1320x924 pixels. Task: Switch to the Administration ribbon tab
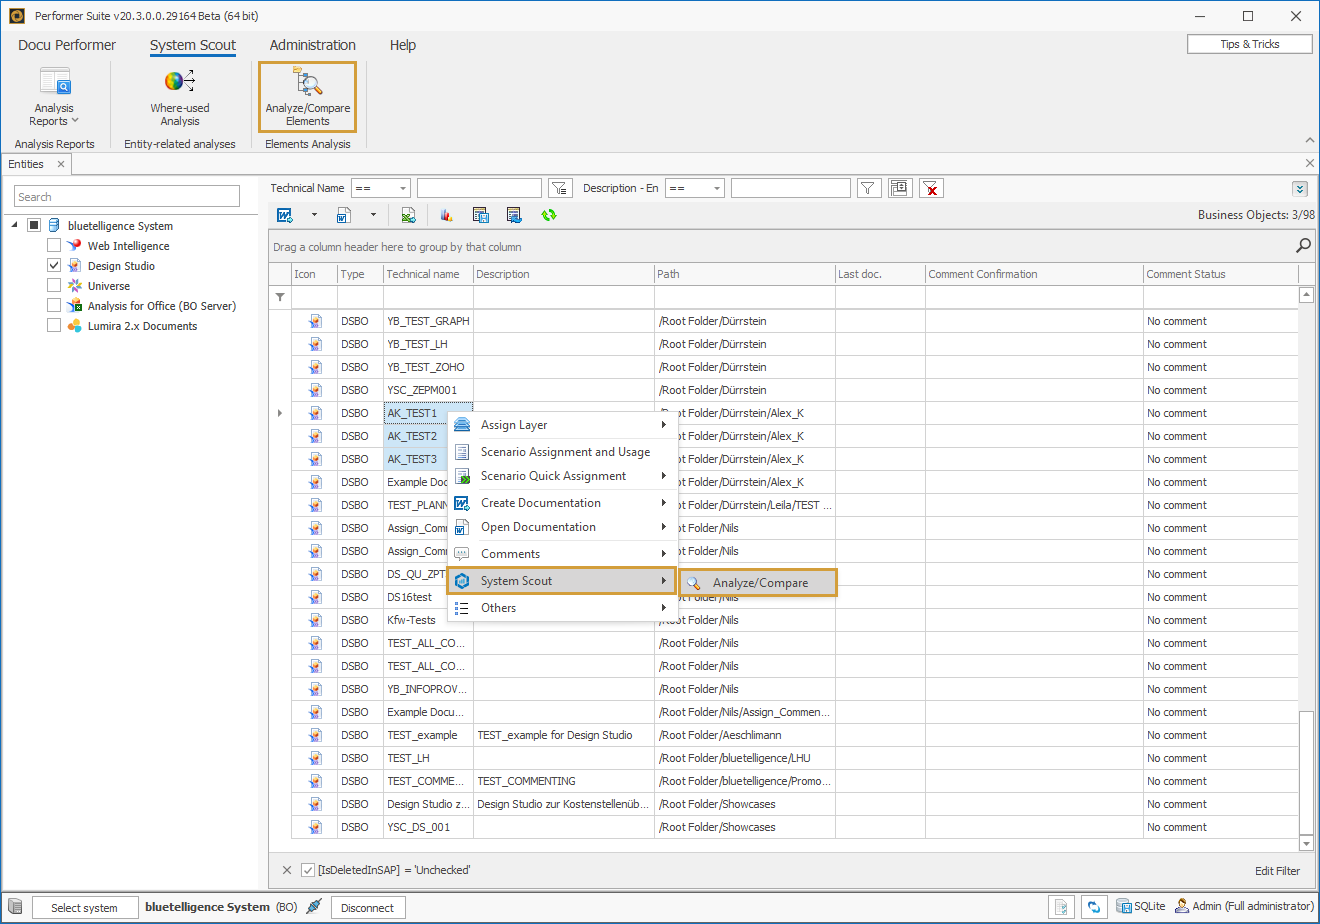tap(312, 45)
